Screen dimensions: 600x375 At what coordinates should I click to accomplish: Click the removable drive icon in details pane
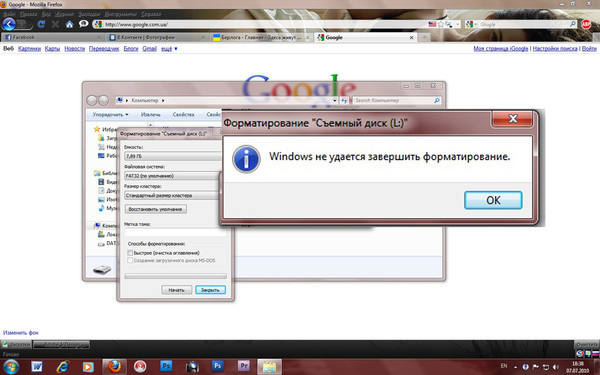(x=102, y=270)
